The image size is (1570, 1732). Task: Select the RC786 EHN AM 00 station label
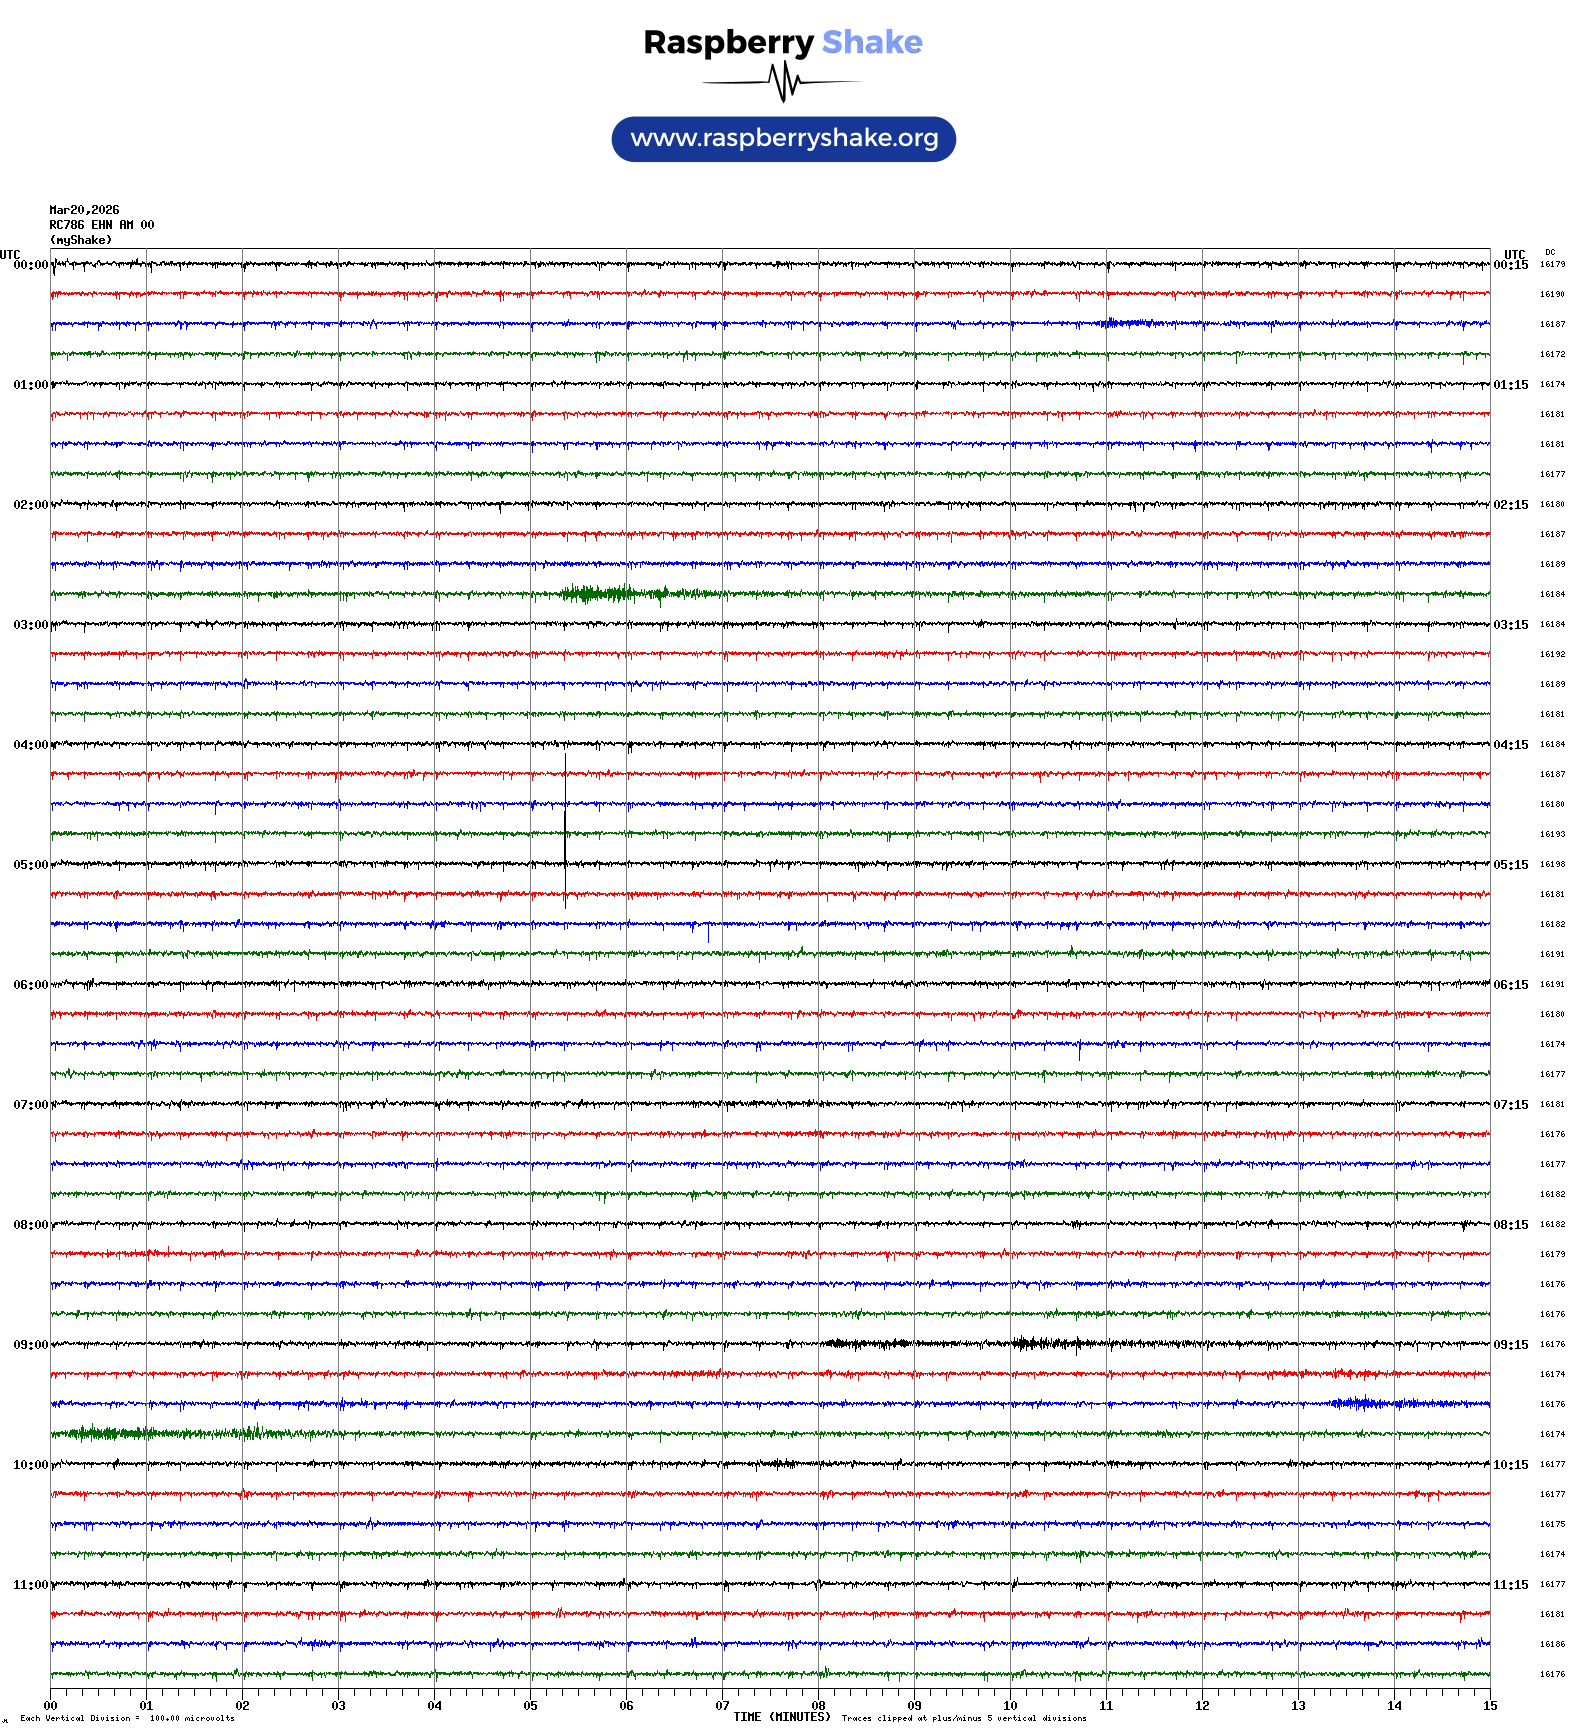tap(102, 225)
